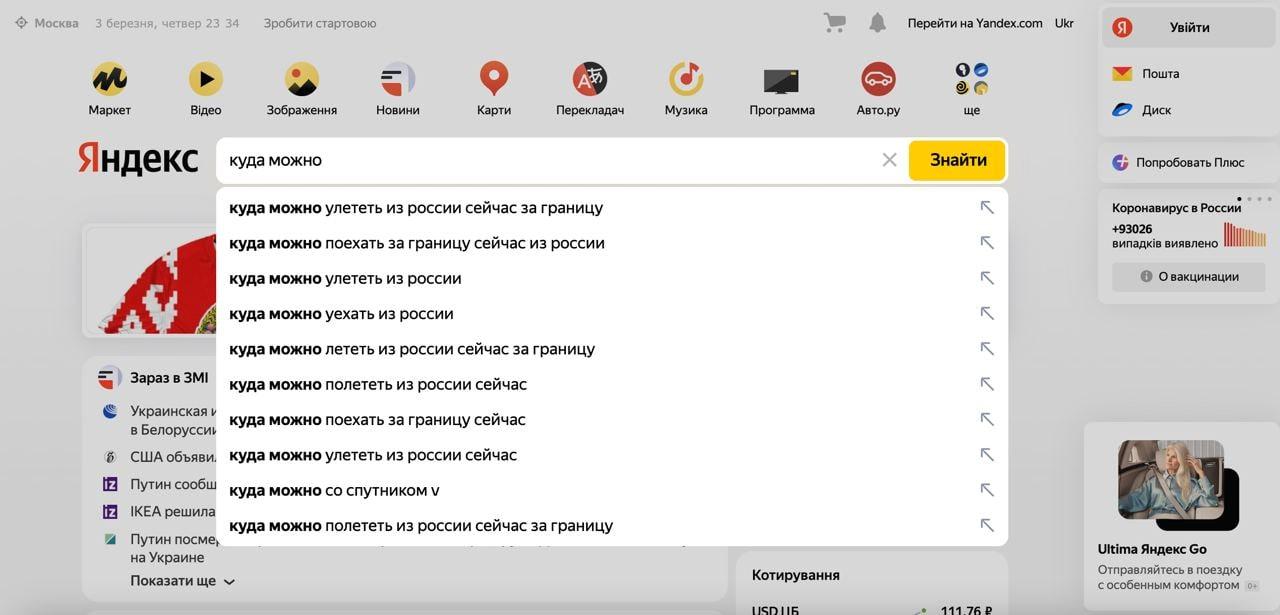Open news item starting 'Путин сообщ'

coord(173,484)
